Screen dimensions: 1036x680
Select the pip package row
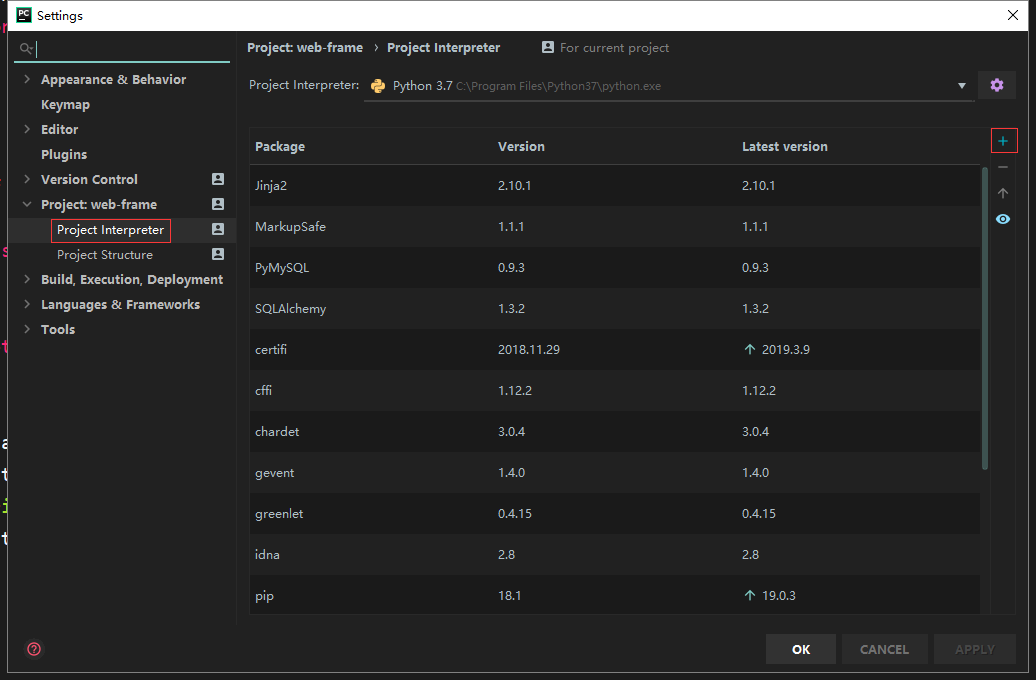(615, 595)
